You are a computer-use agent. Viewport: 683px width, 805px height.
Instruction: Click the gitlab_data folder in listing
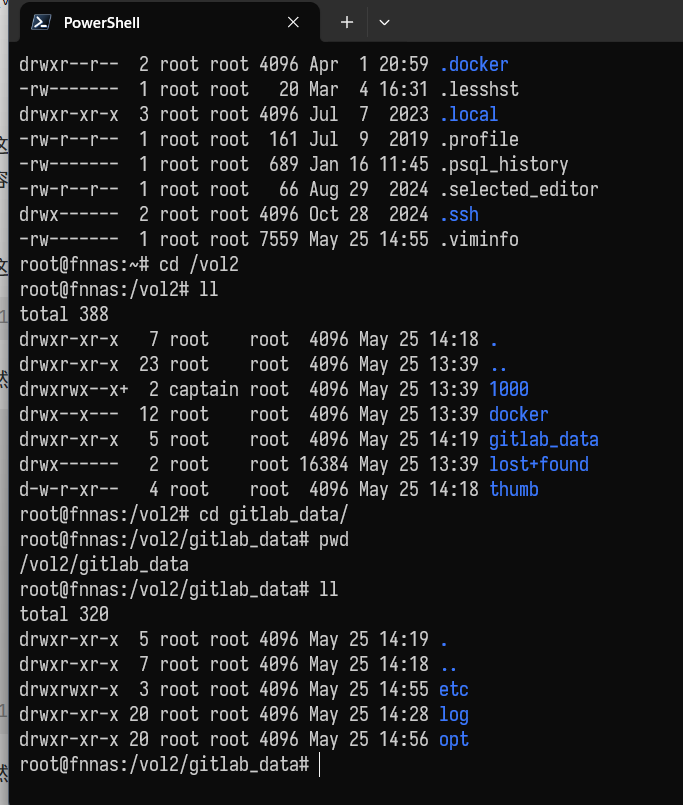coord(543,439)
